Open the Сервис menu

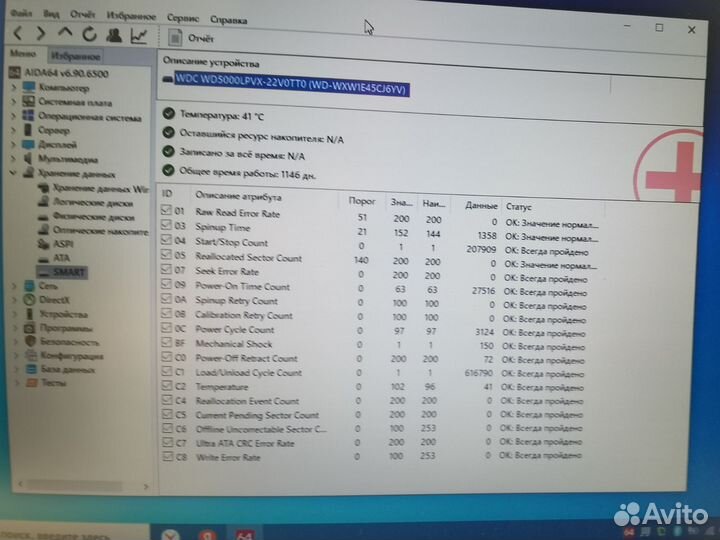(x=181, y=19)
